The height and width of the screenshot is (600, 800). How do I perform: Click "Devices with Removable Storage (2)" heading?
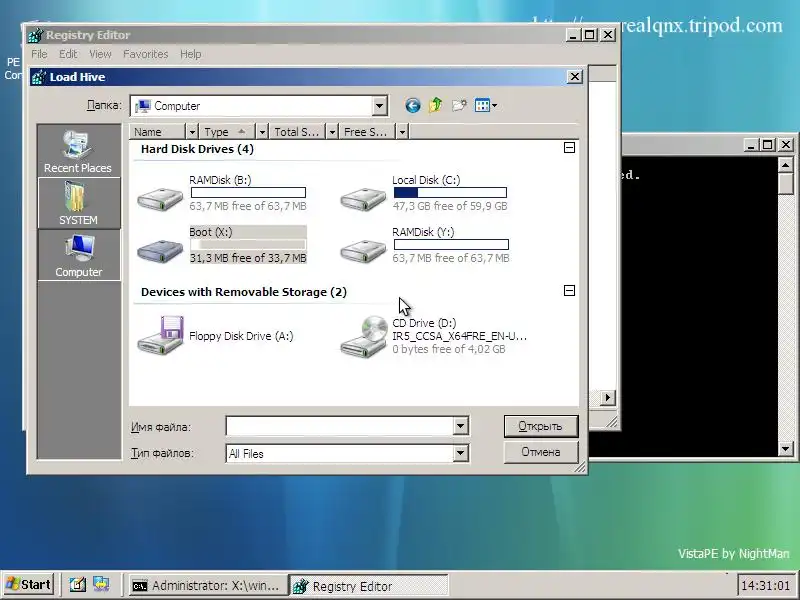(x=244, y=292)
